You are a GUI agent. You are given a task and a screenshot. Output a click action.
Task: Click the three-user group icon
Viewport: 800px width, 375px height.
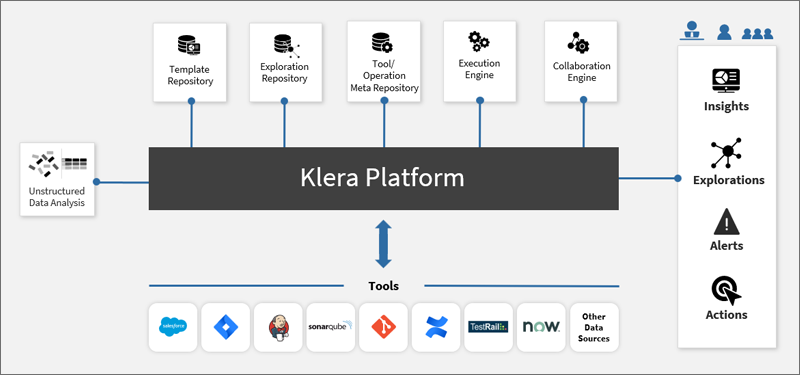pyautogui.click(x=758, y=34)
